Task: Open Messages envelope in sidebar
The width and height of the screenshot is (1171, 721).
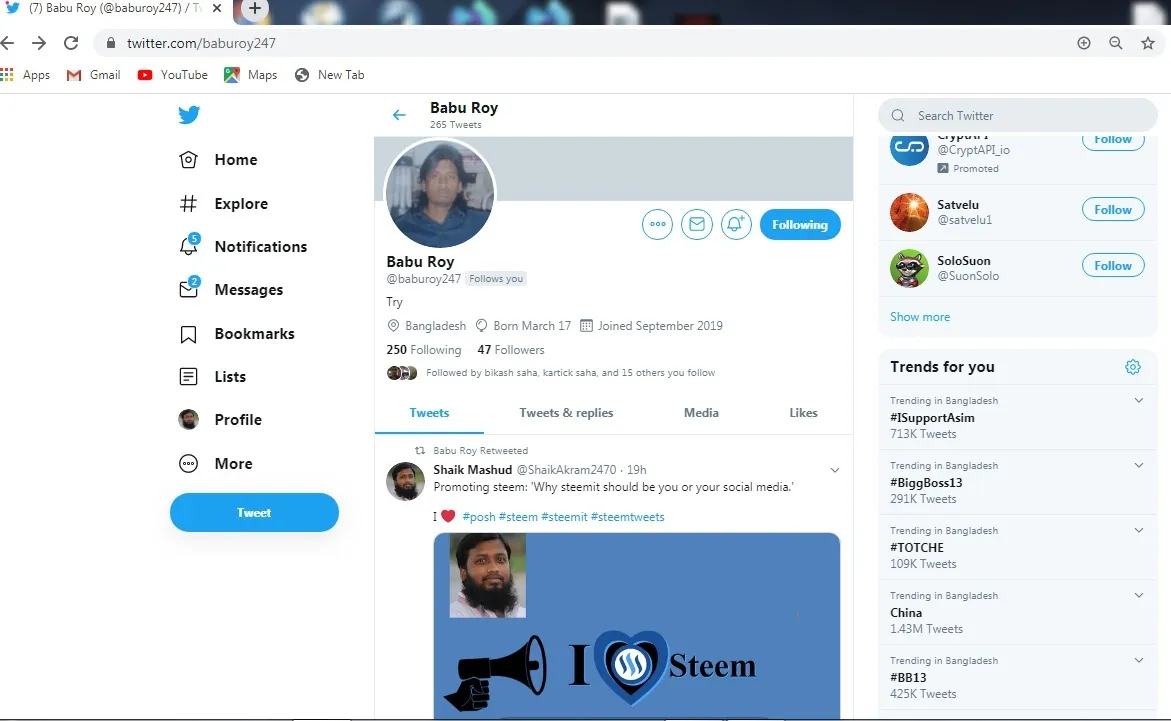Action: click(231, 289)
